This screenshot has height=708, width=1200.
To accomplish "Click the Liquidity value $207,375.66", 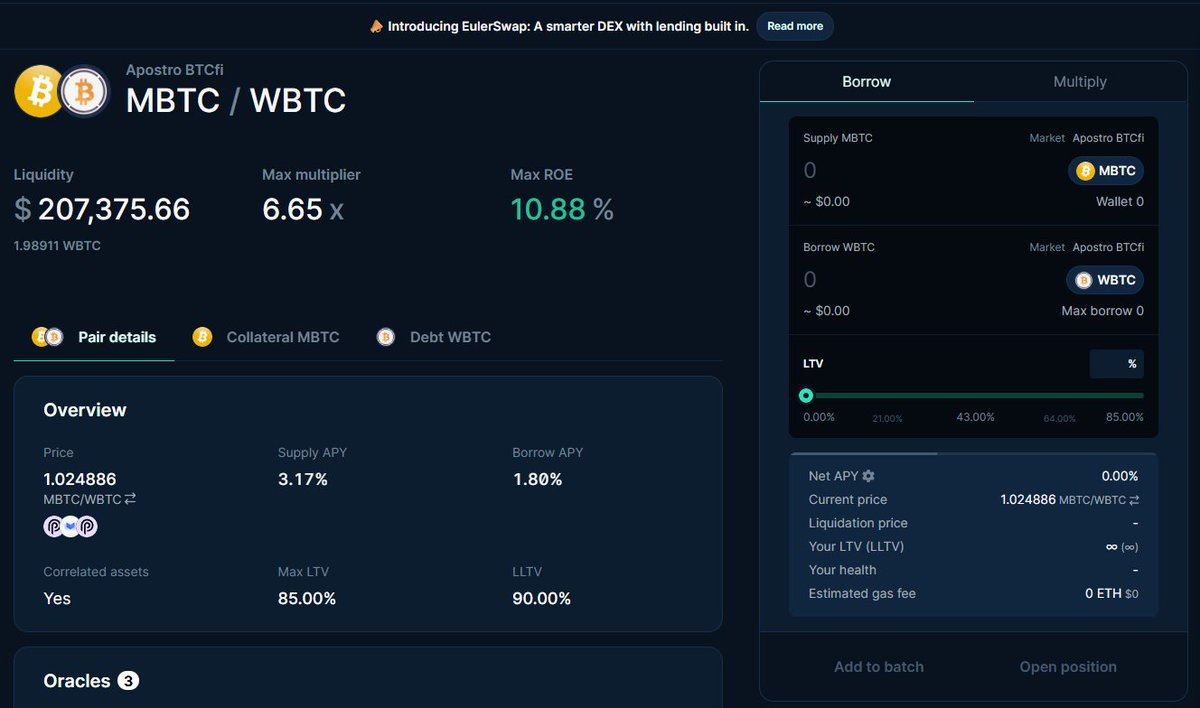I will click(x=102, y=209).
